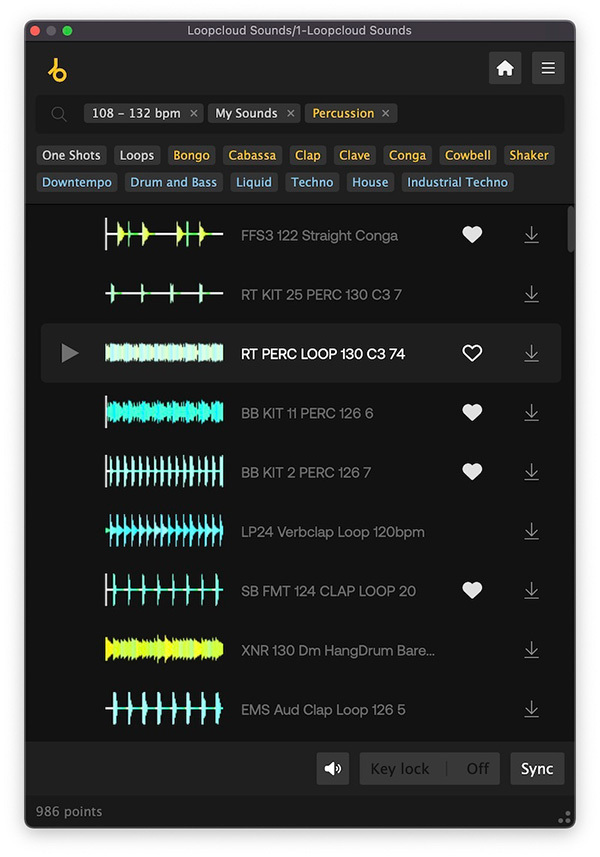Toggle the speaker volume icon
This screenshot has width=600, height=857.
[x=333, y=769]
